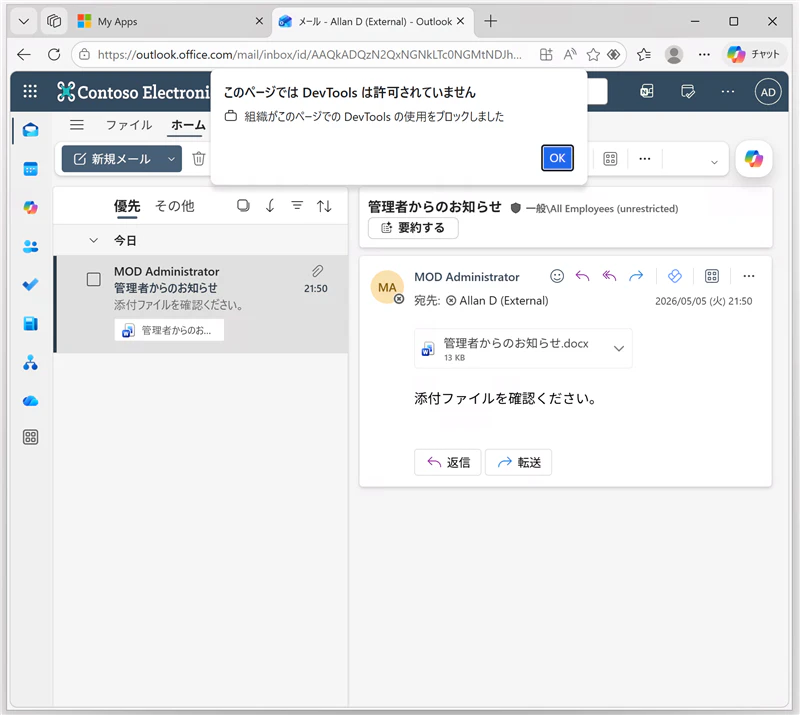Open a new browser tab with plus

click(x=490, y=21)
